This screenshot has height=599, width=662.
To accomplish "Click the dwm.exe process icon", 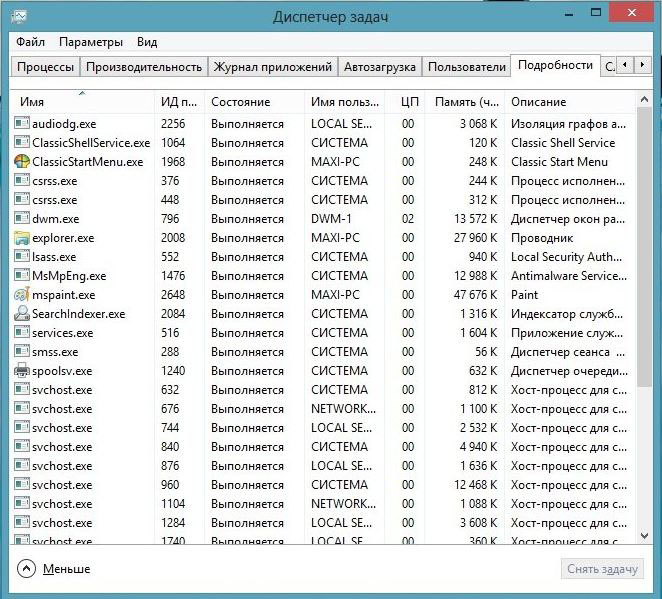I will point(22,219).
